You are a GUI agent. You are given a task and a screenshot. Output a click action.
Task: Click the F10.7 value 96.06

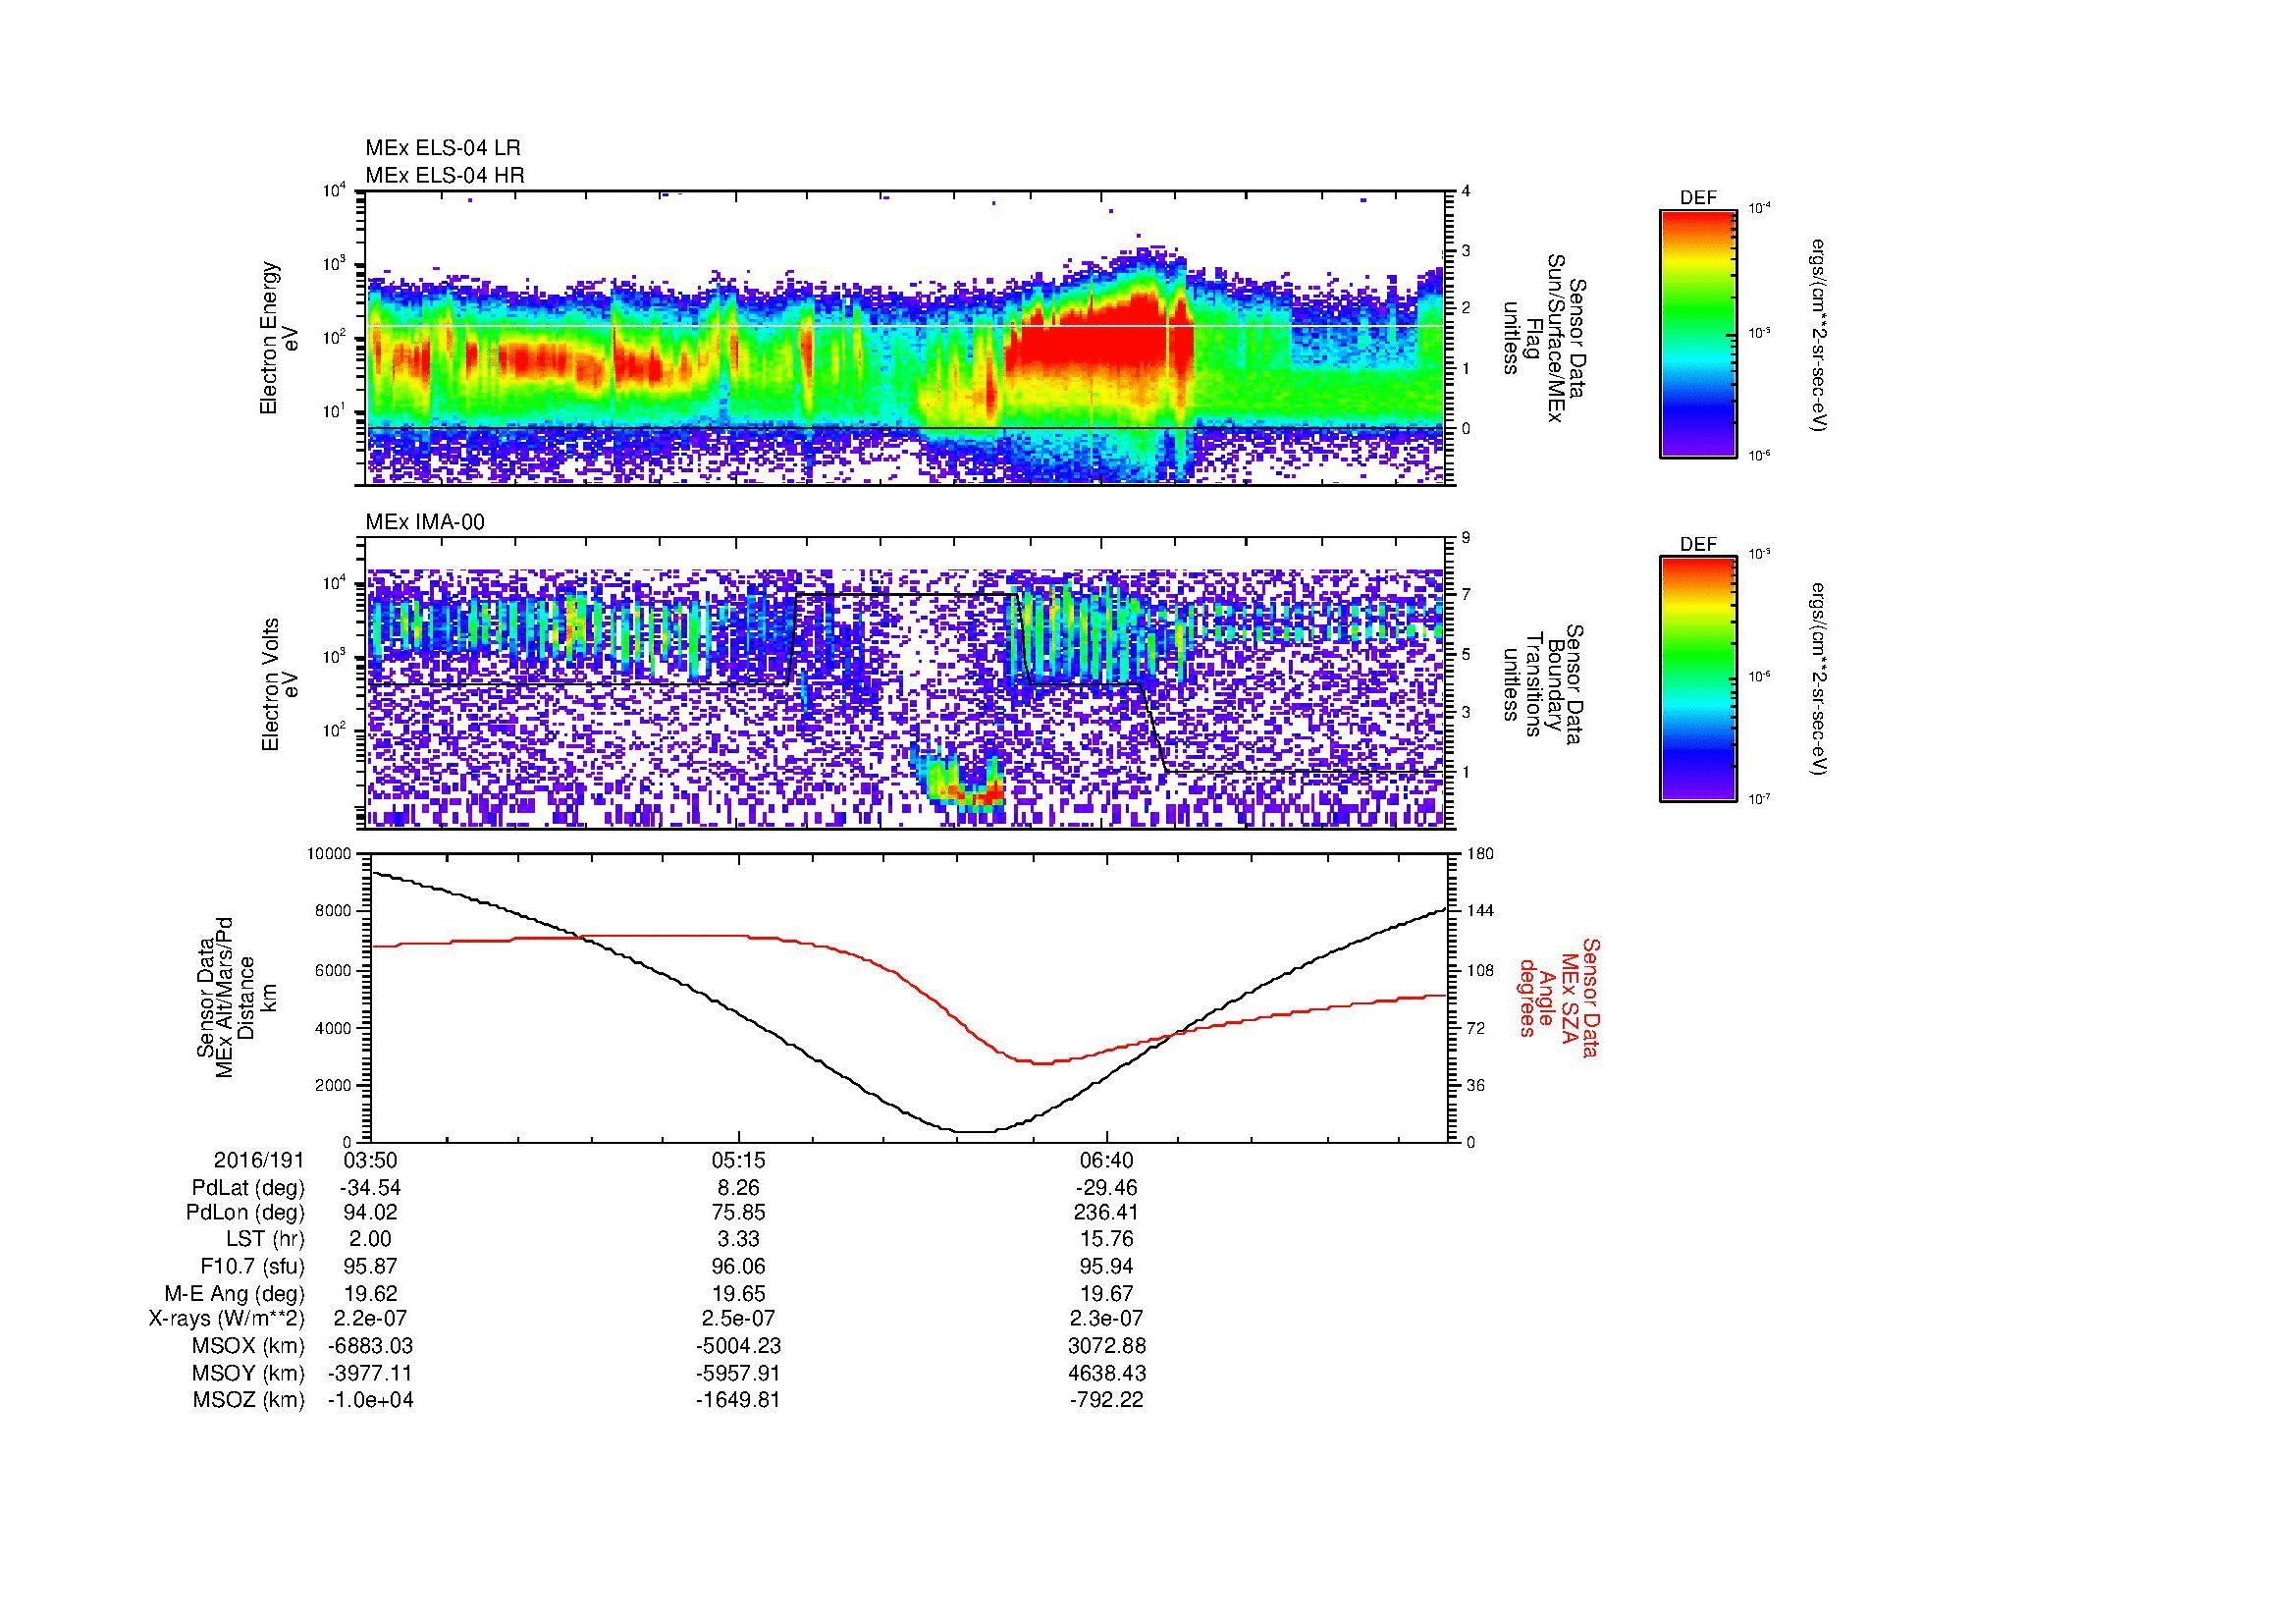739,1267
